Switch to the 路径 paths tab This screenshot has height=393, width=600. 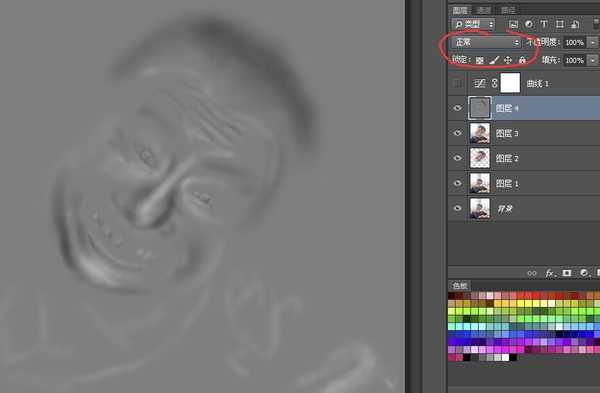(508, 10)
